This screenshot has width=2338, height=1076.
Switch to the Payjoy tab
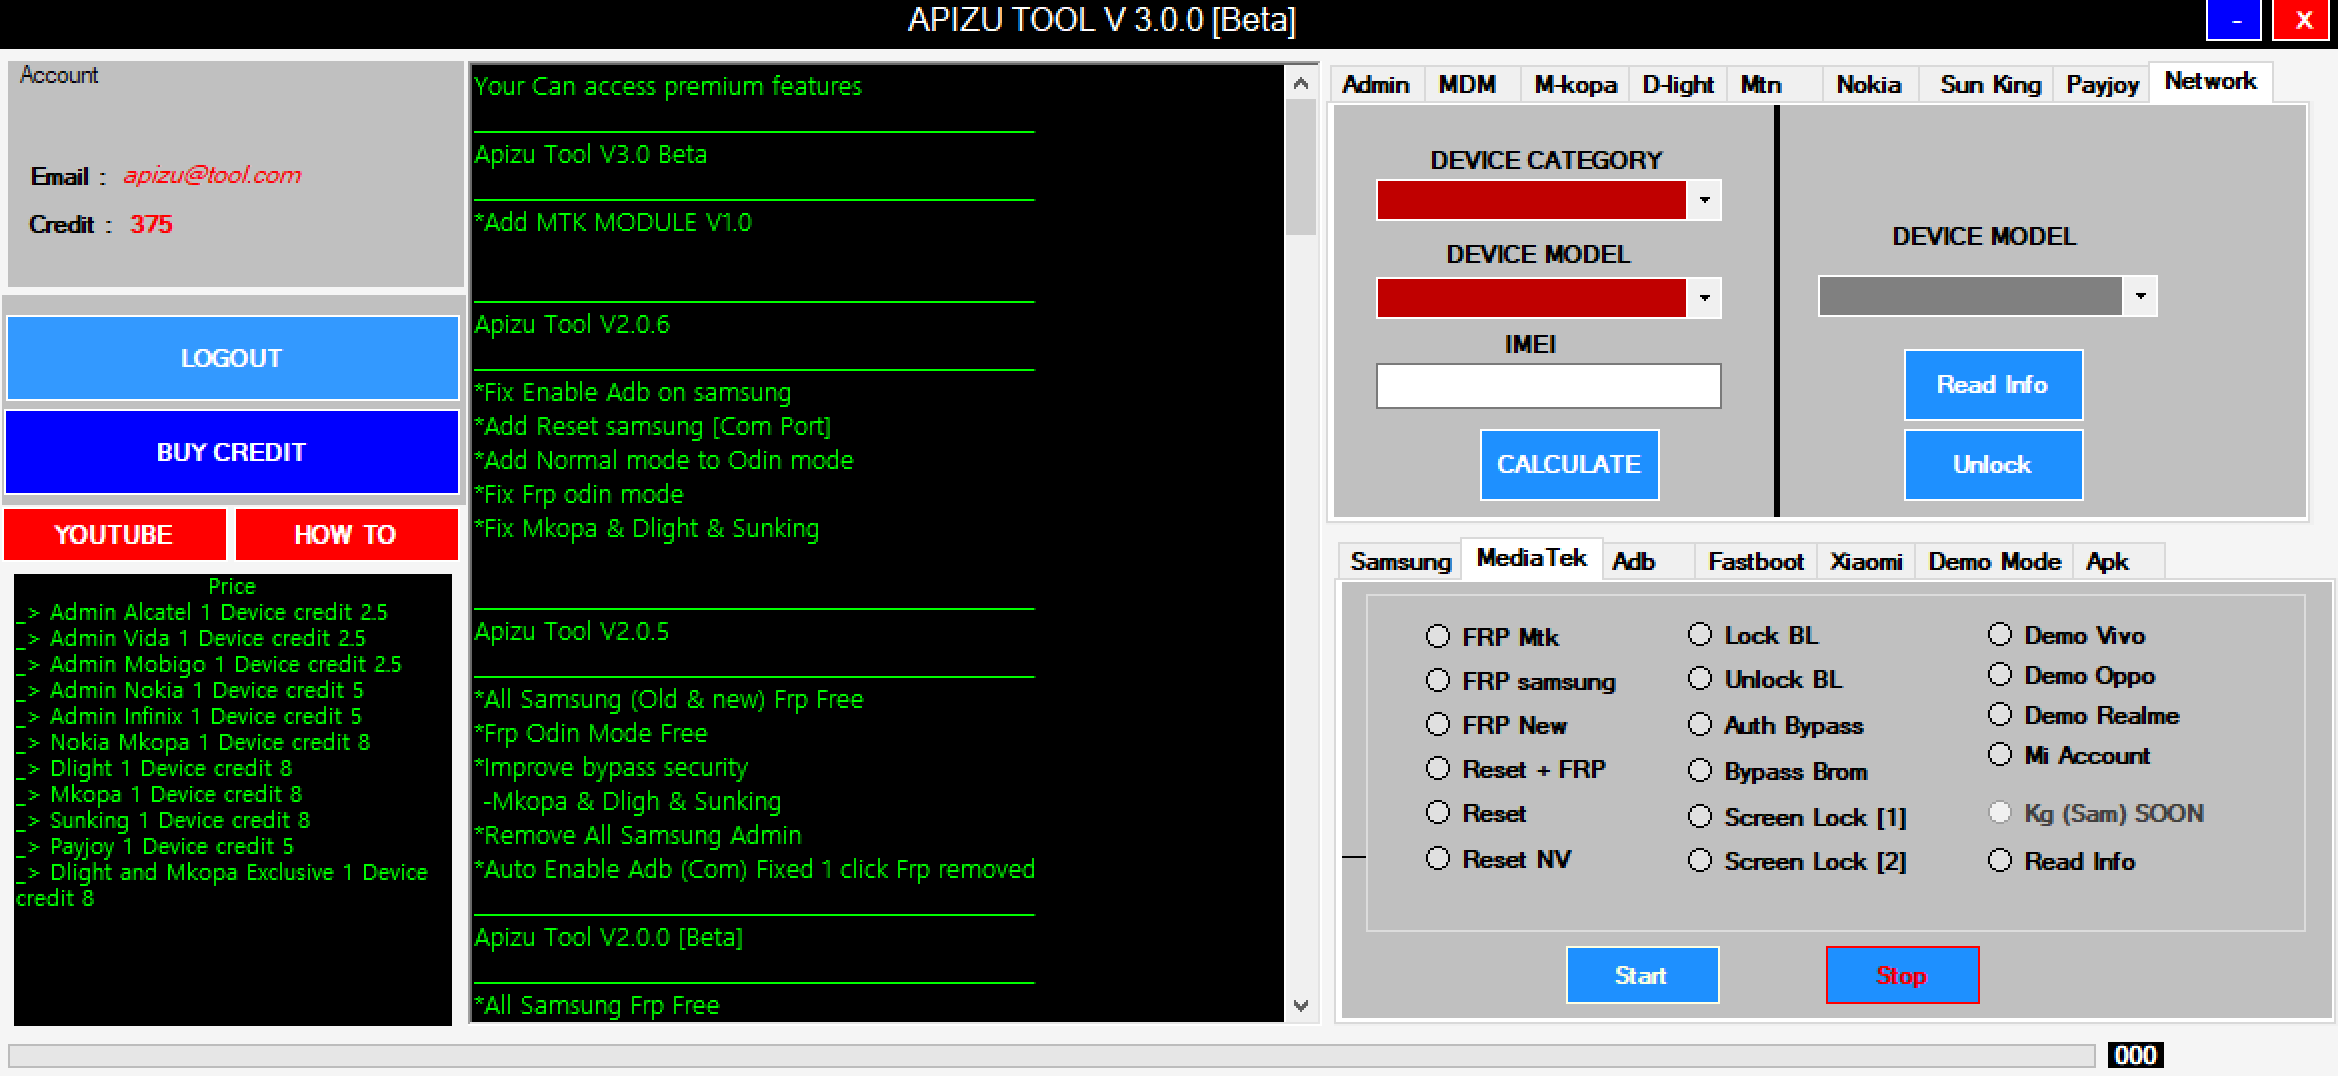coord(2100,84)
